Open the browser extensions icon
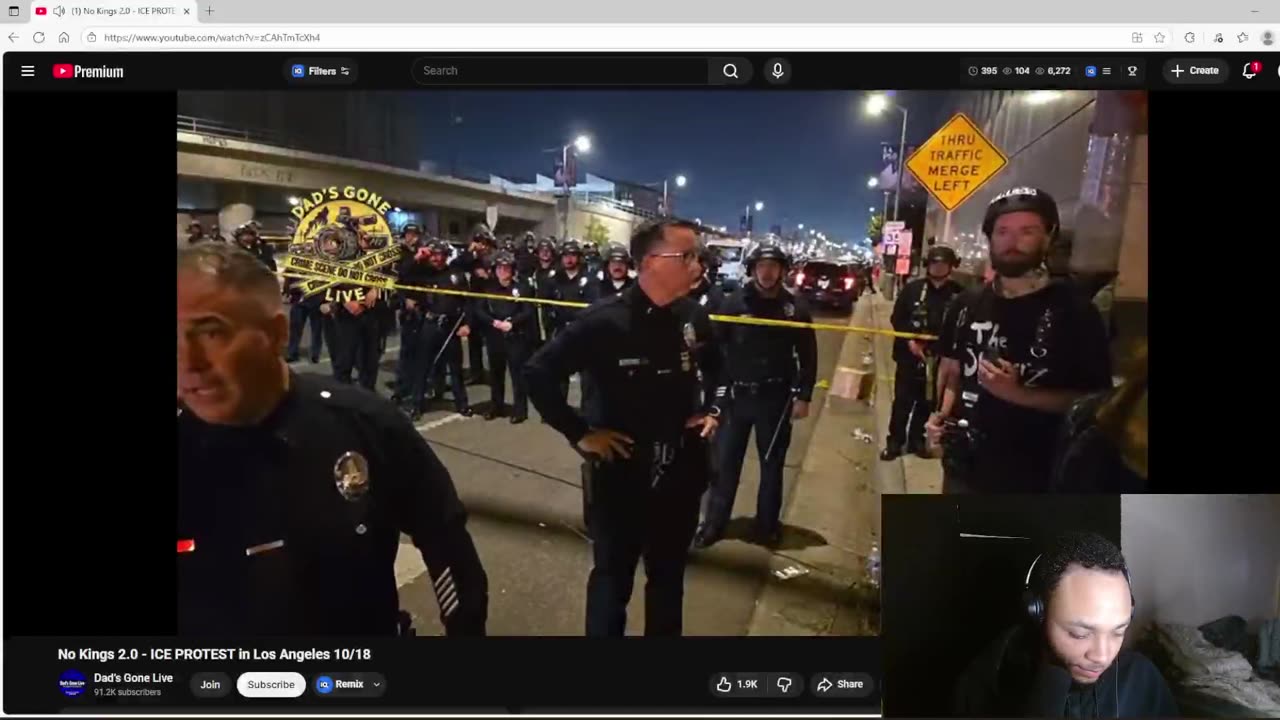The height and width of the screenshot is (720, 1280). 1189,37
